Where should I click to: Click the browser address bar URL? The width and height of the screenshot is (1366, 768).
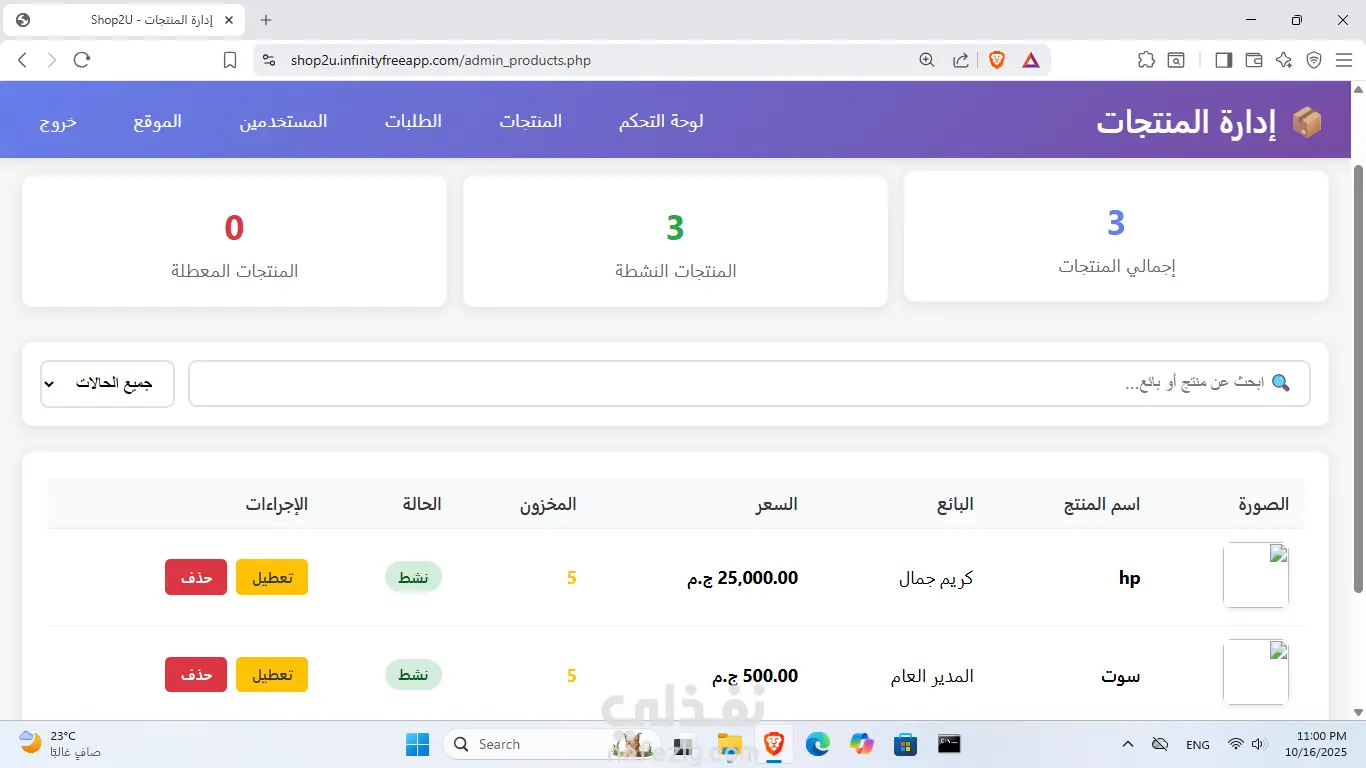[441, 60]
